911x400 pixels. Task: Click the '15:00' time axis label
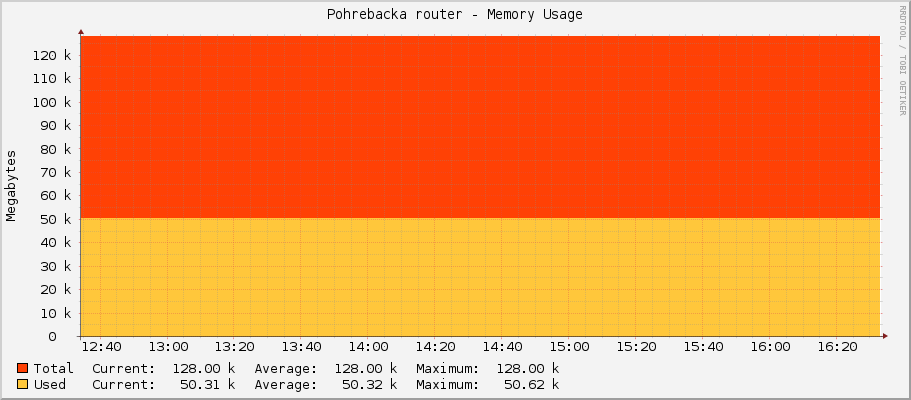pyautogui.click(x=569, y=347)
